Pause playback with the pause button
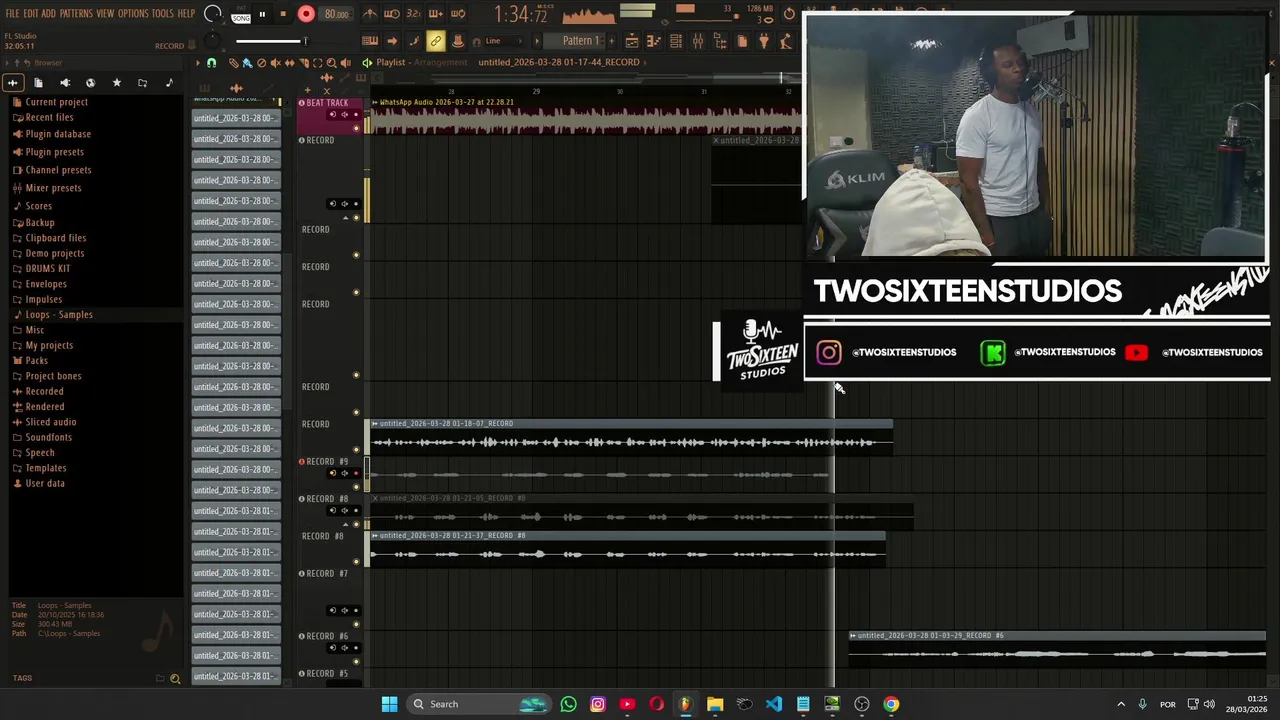 click(x=262, y=14)
